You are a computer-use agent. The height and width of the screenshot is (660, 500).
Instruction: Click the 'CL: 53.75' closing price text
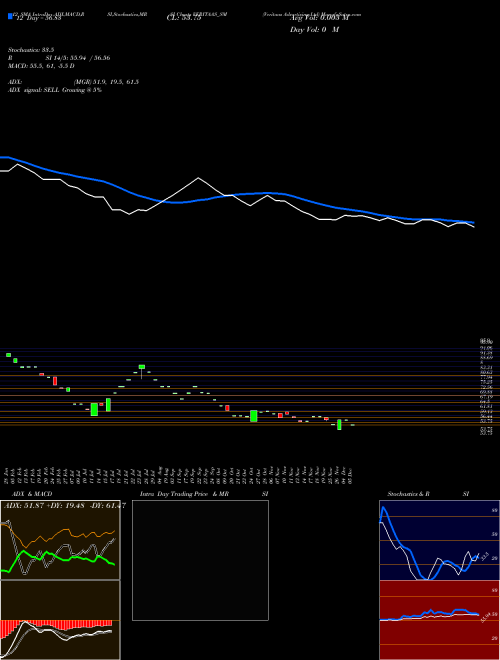click(x=184, y=18)
